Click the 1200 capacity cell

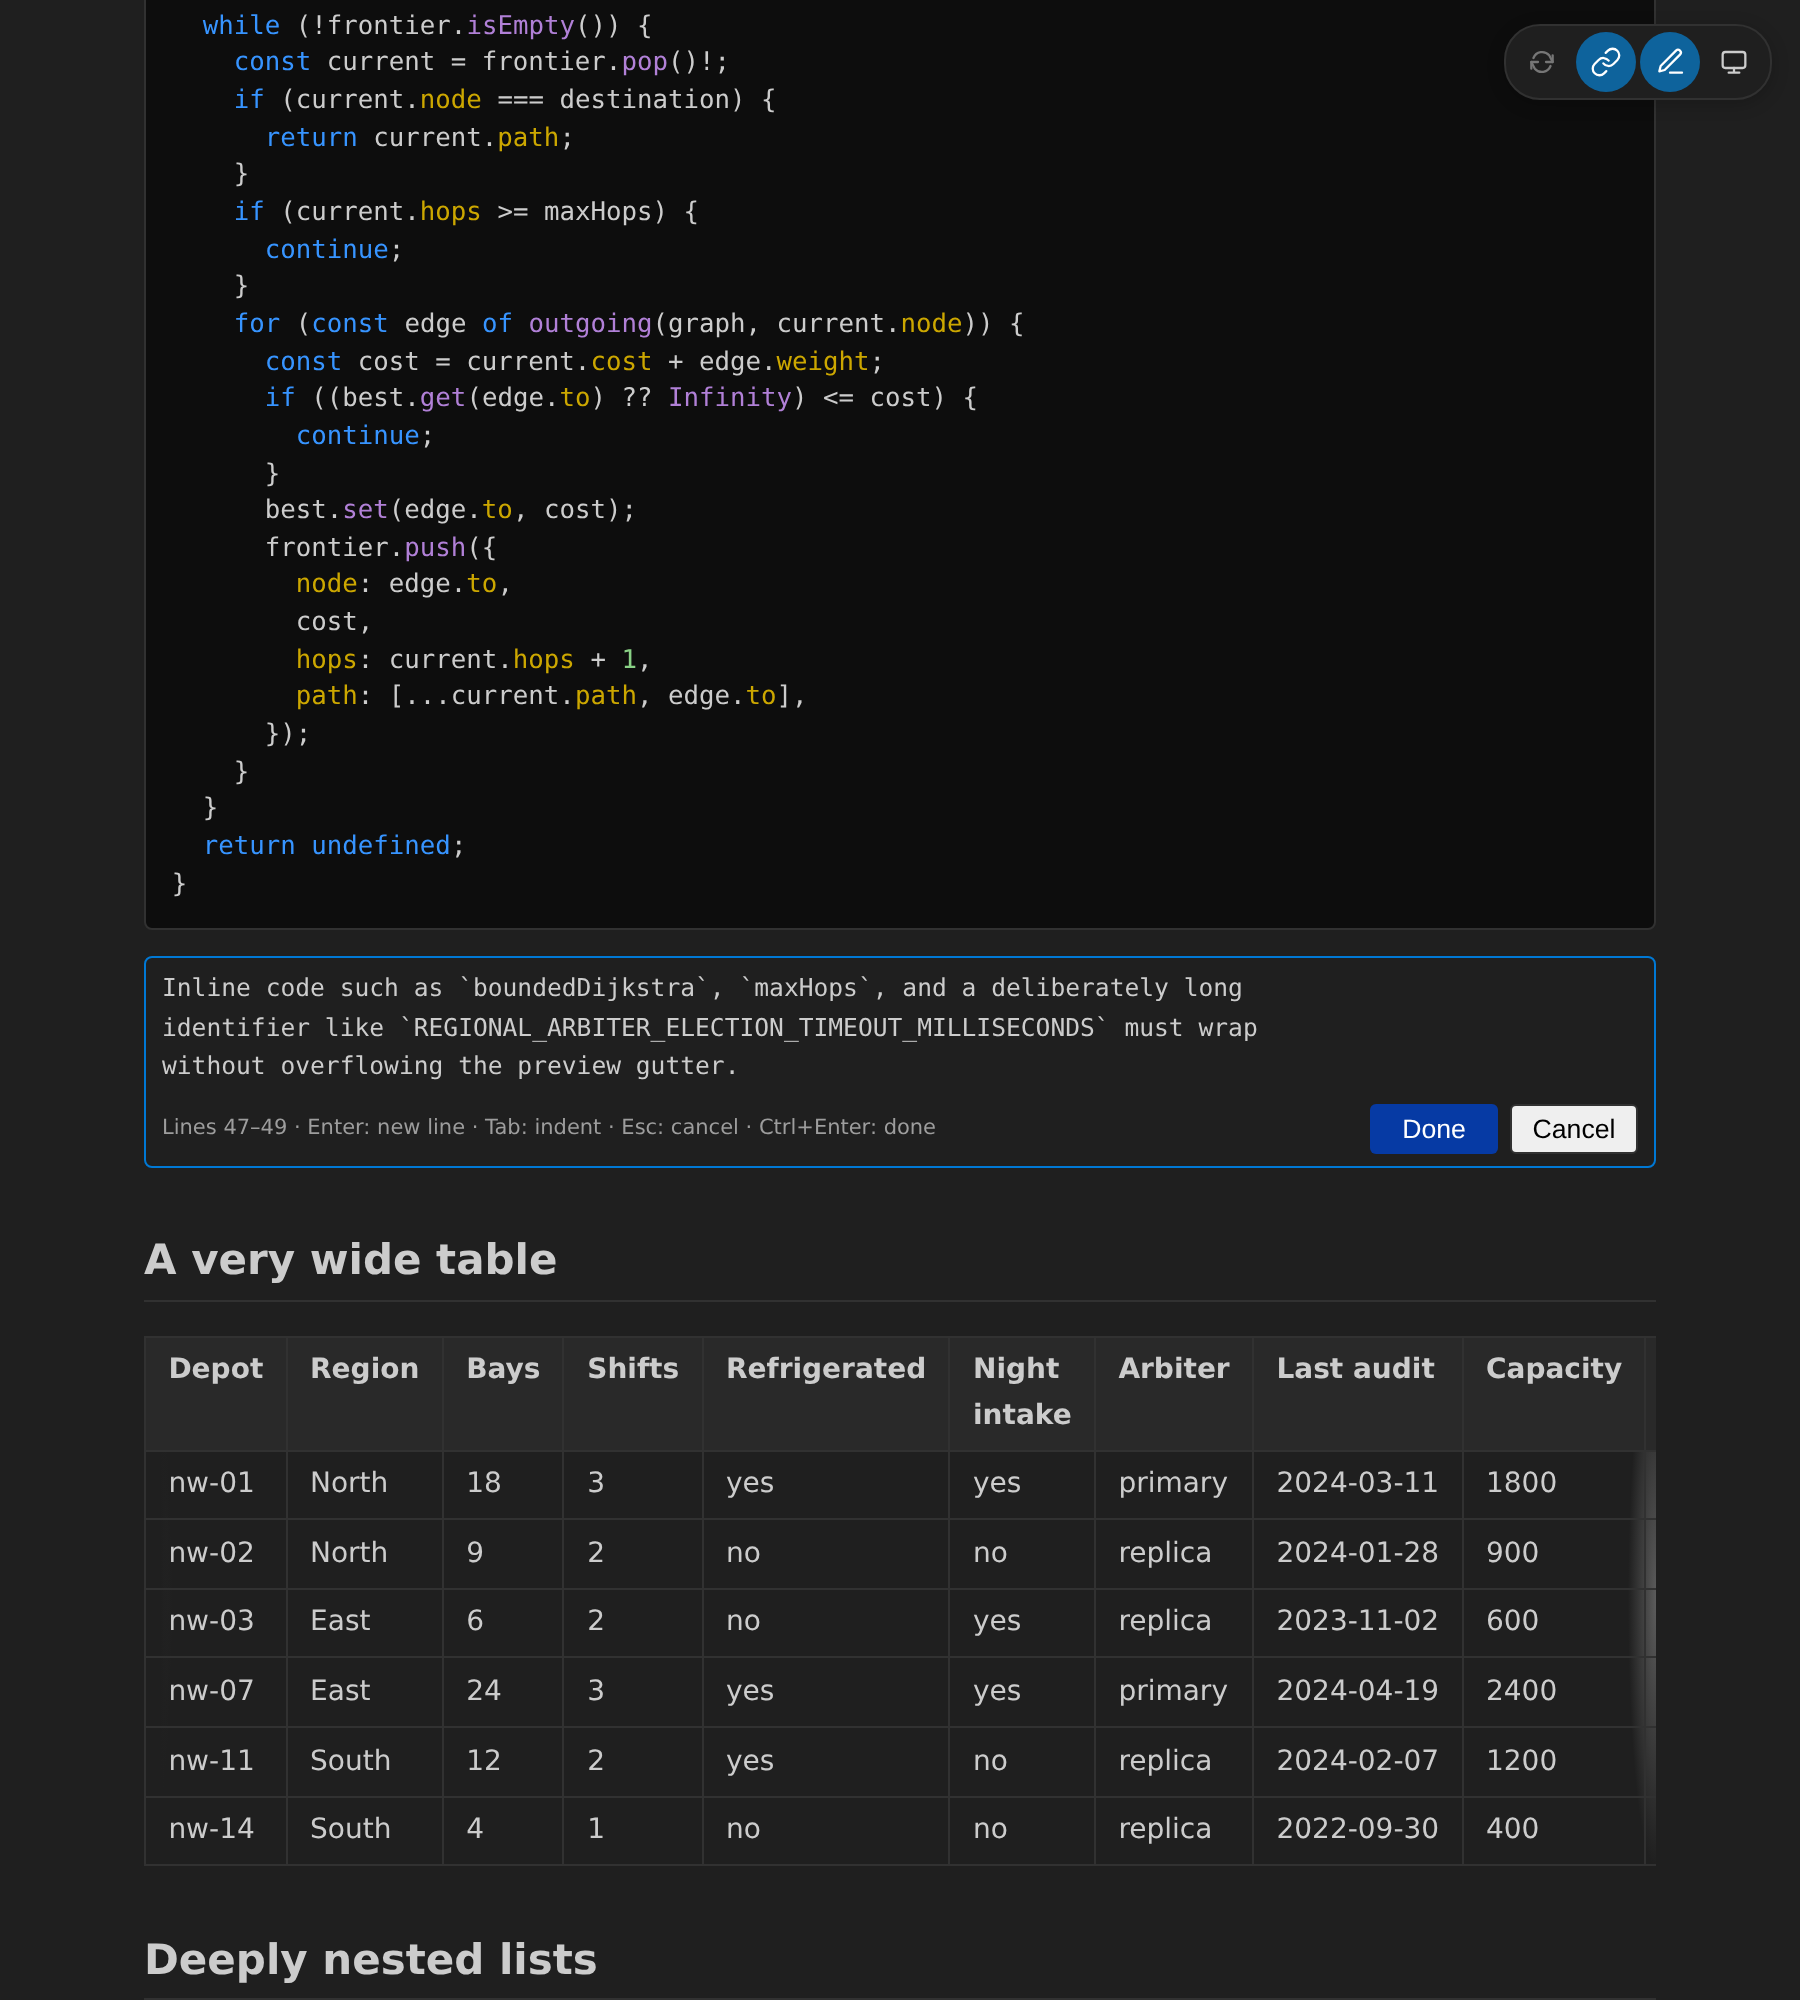click(1554, 1761)
